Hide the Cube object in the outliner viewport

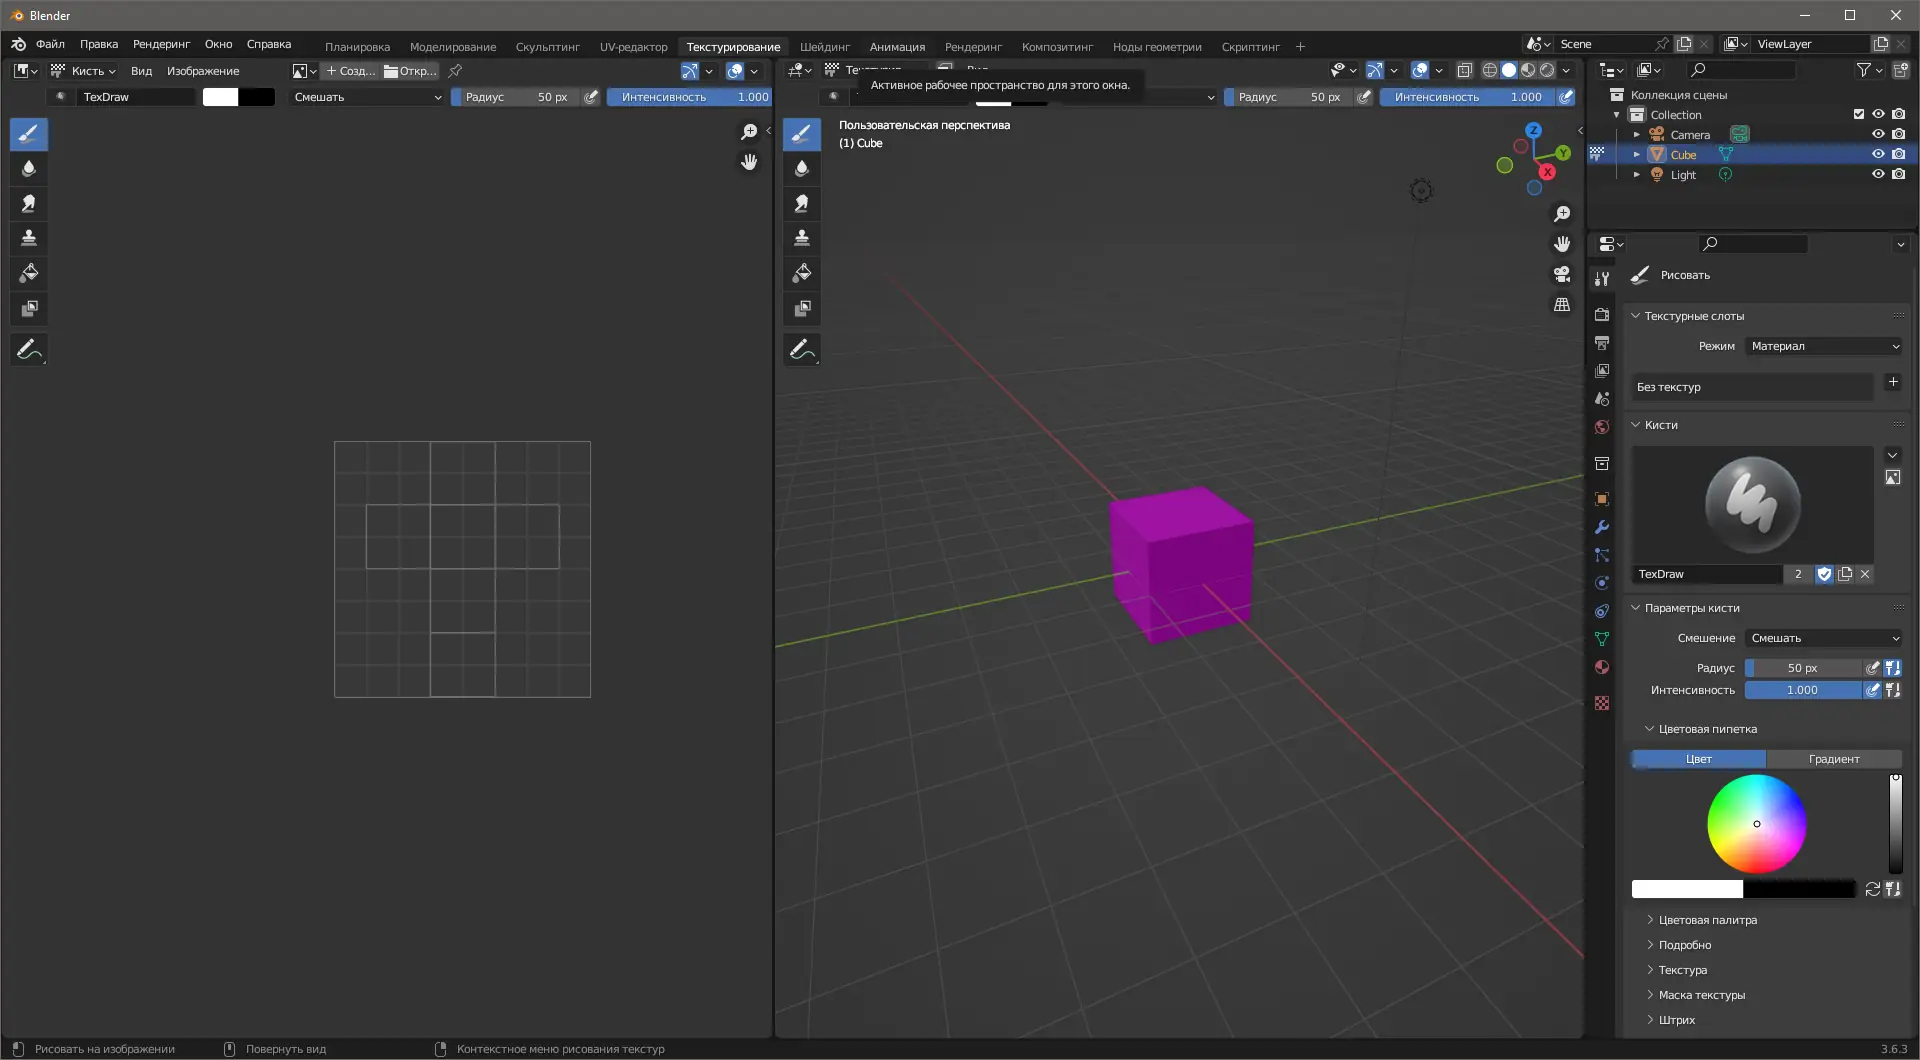(x=1878, y=155)
